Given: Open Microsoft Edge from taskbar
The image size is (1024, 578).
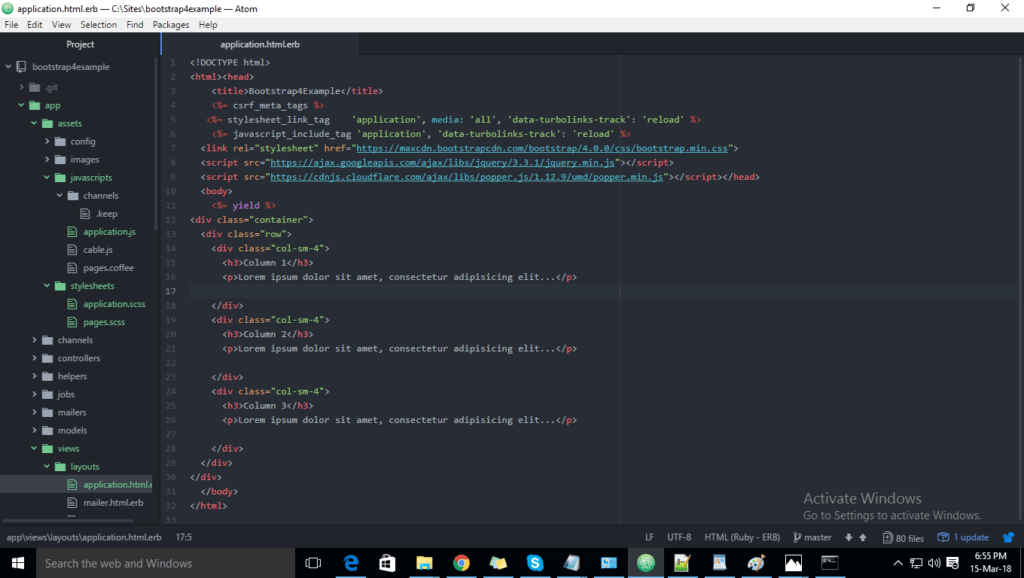Looking at the screenshot, I should [x=351, y=563].
